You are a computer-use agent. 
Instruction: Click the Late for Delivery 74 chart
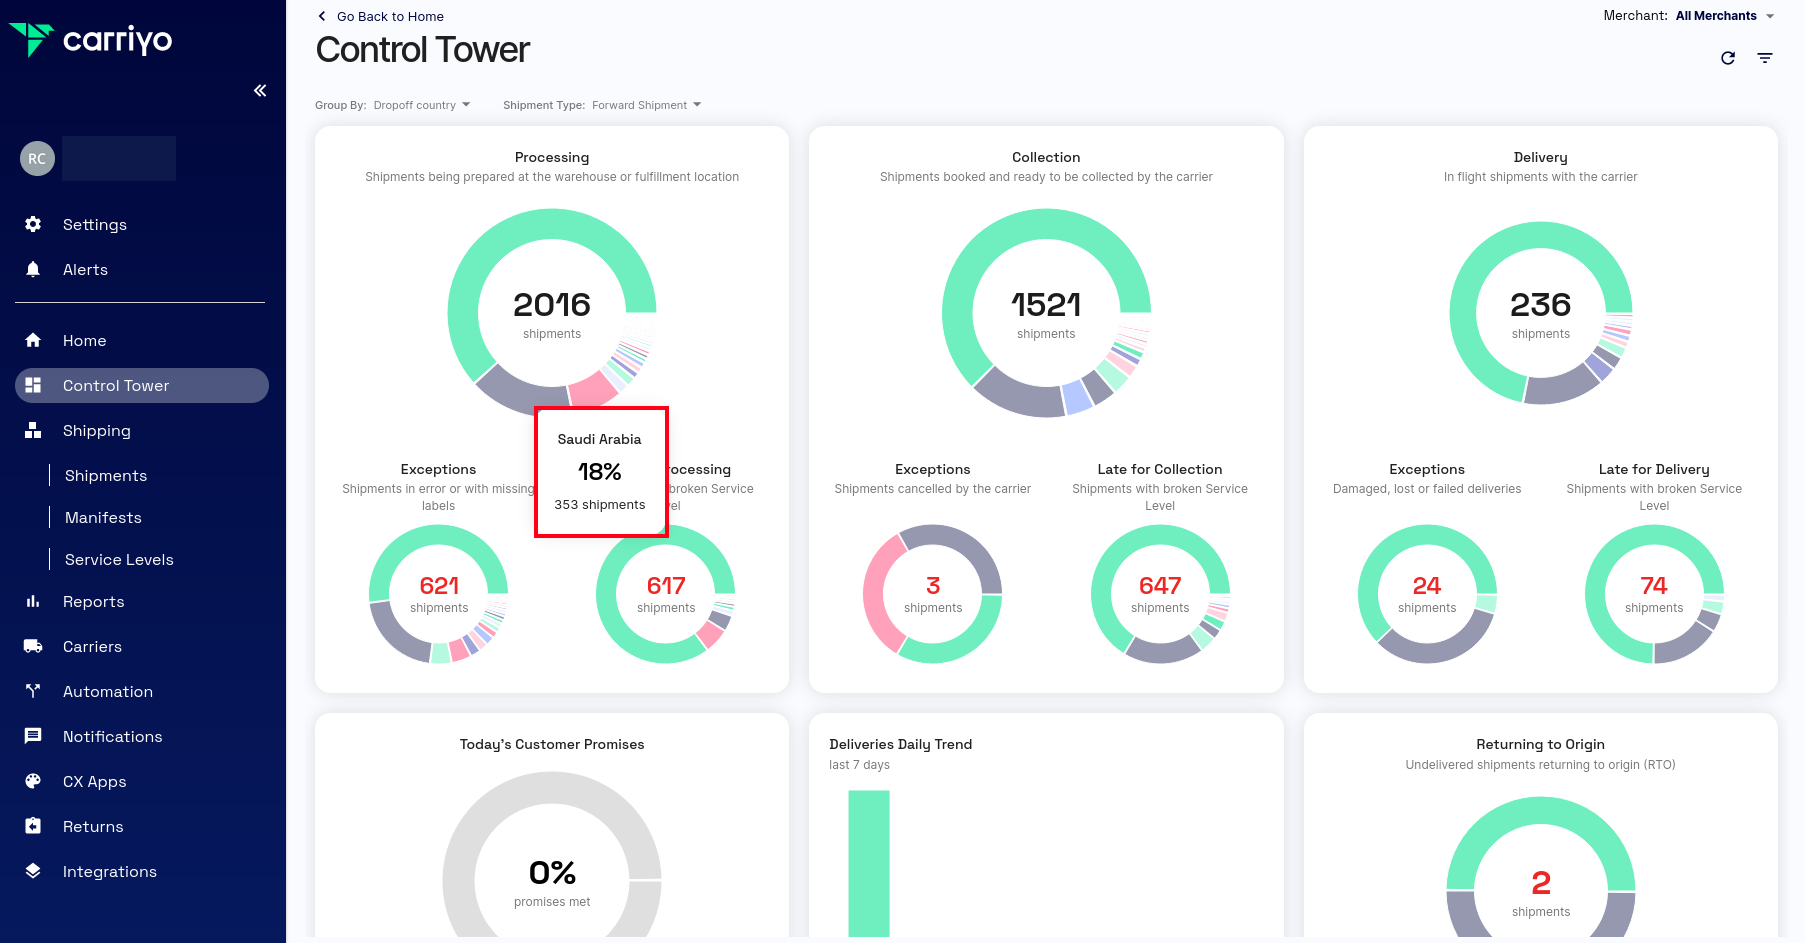point(1654,594)
